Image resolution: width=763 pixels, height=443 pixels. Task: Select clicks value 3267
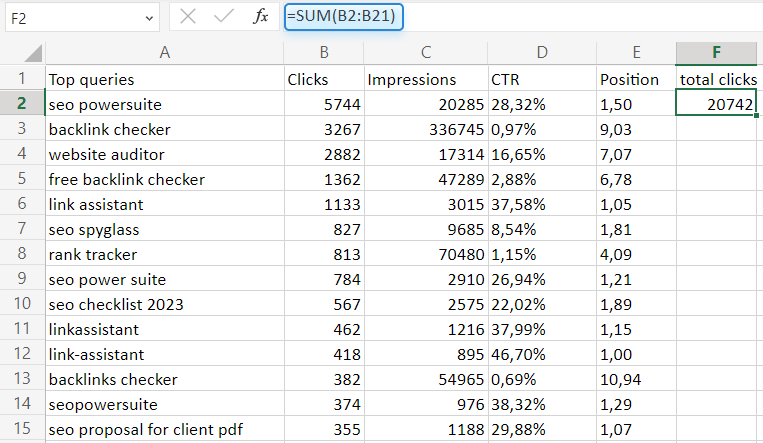(324, 129)
